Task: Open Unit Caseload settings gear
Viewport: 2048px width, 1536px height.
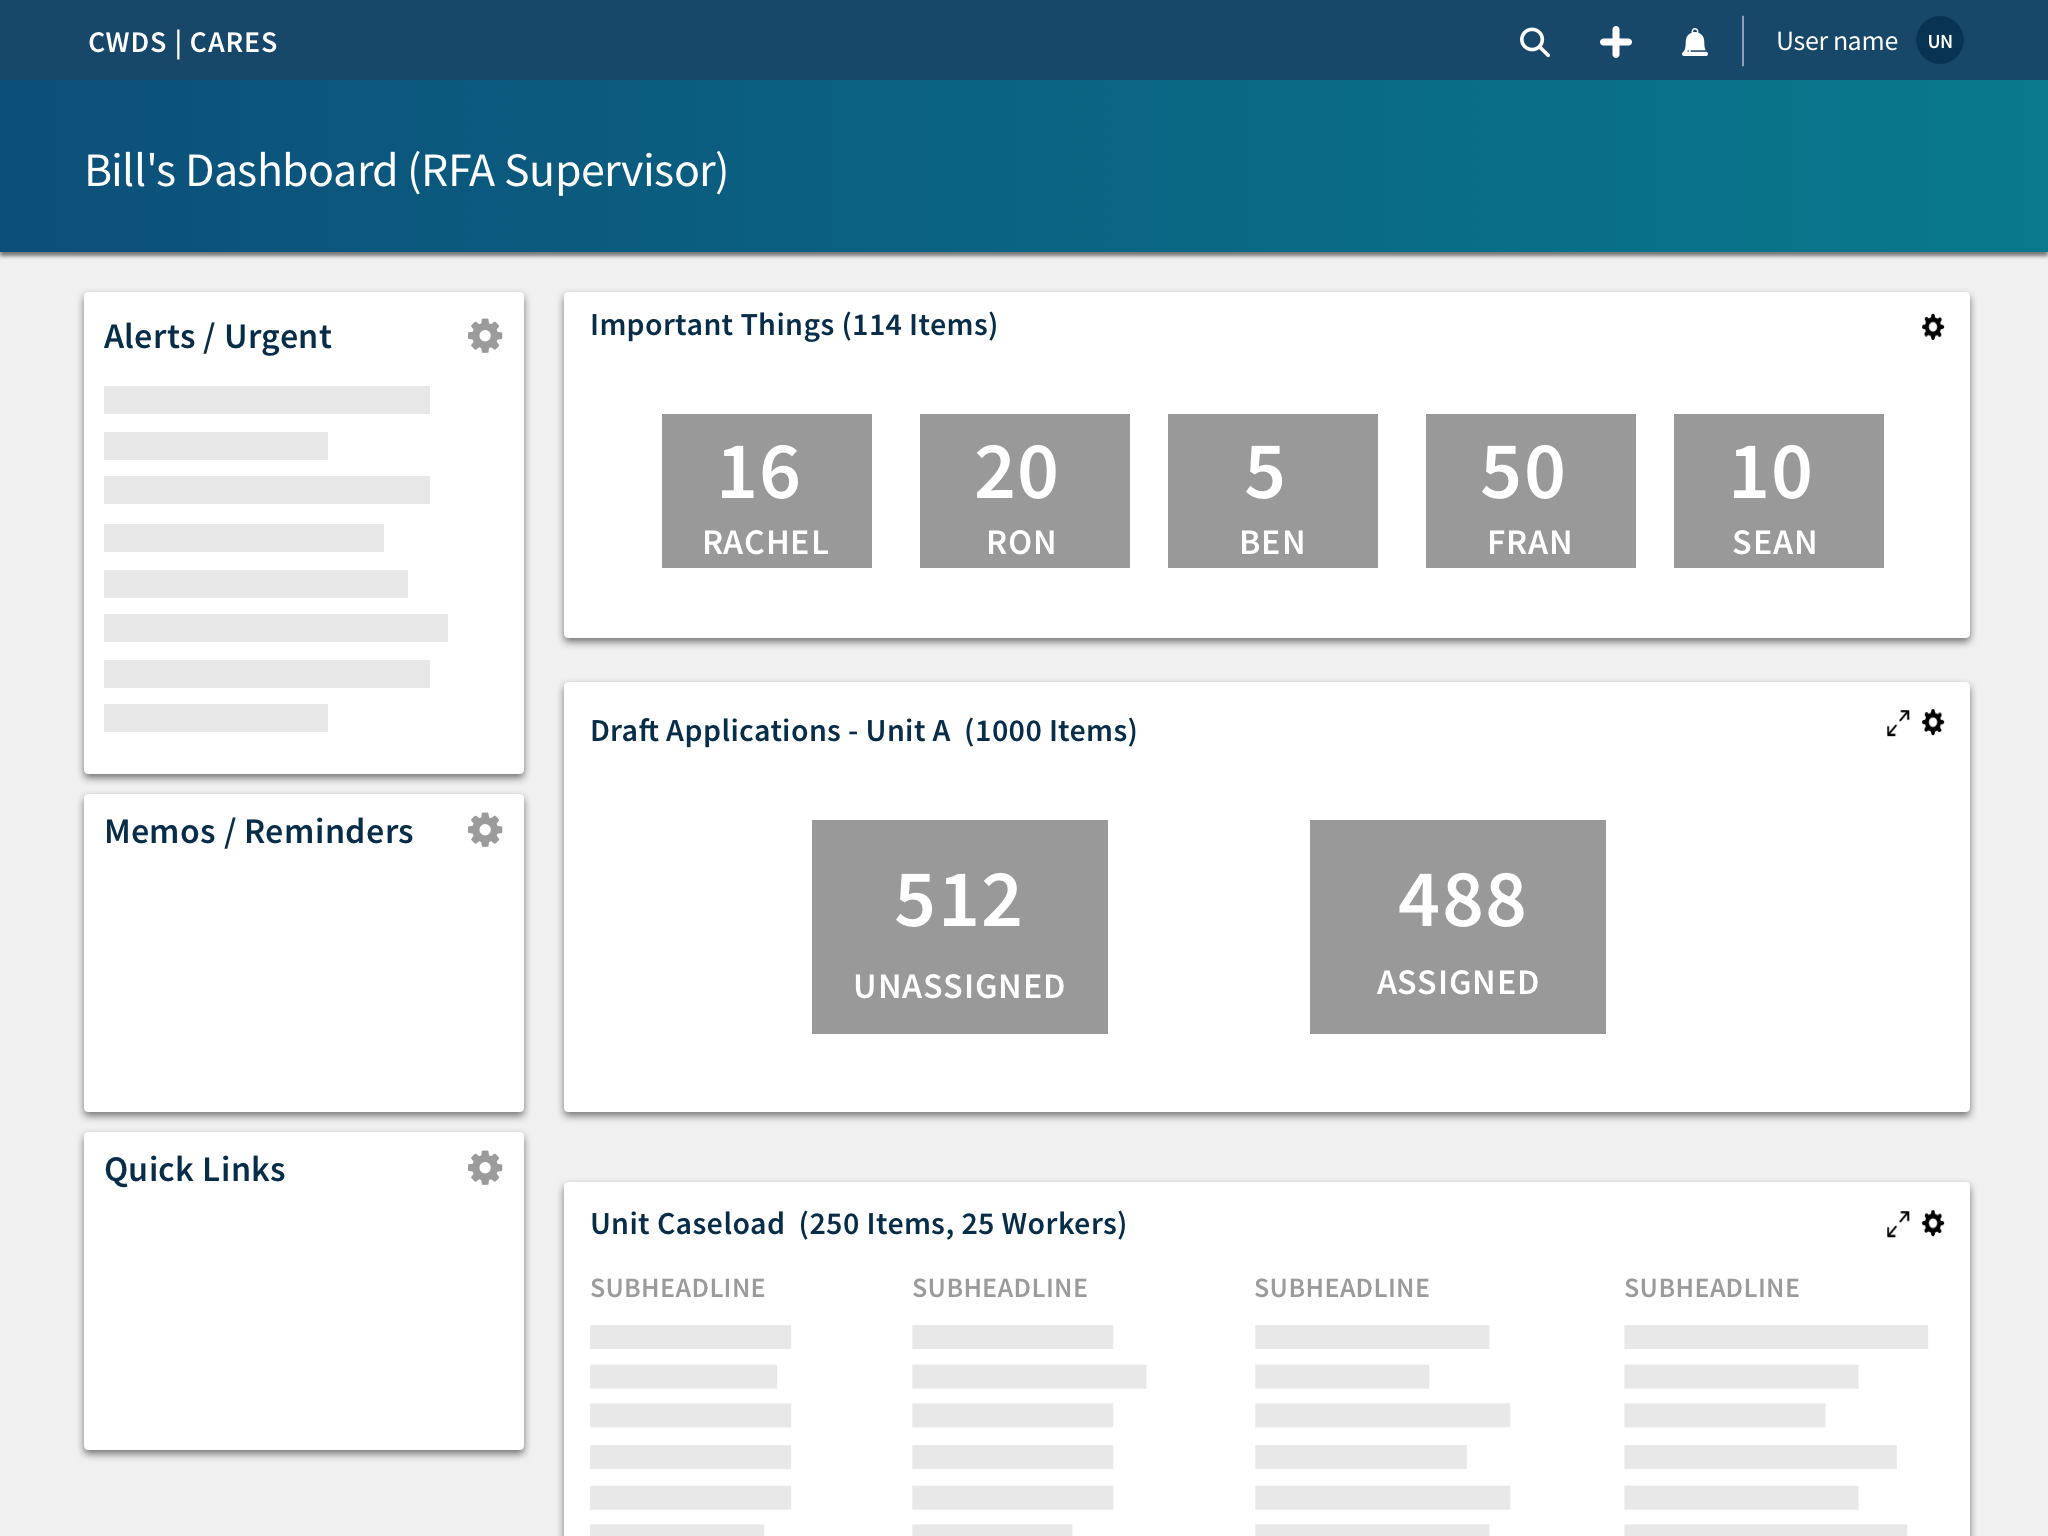Action: click(x=1933, y=1223)
